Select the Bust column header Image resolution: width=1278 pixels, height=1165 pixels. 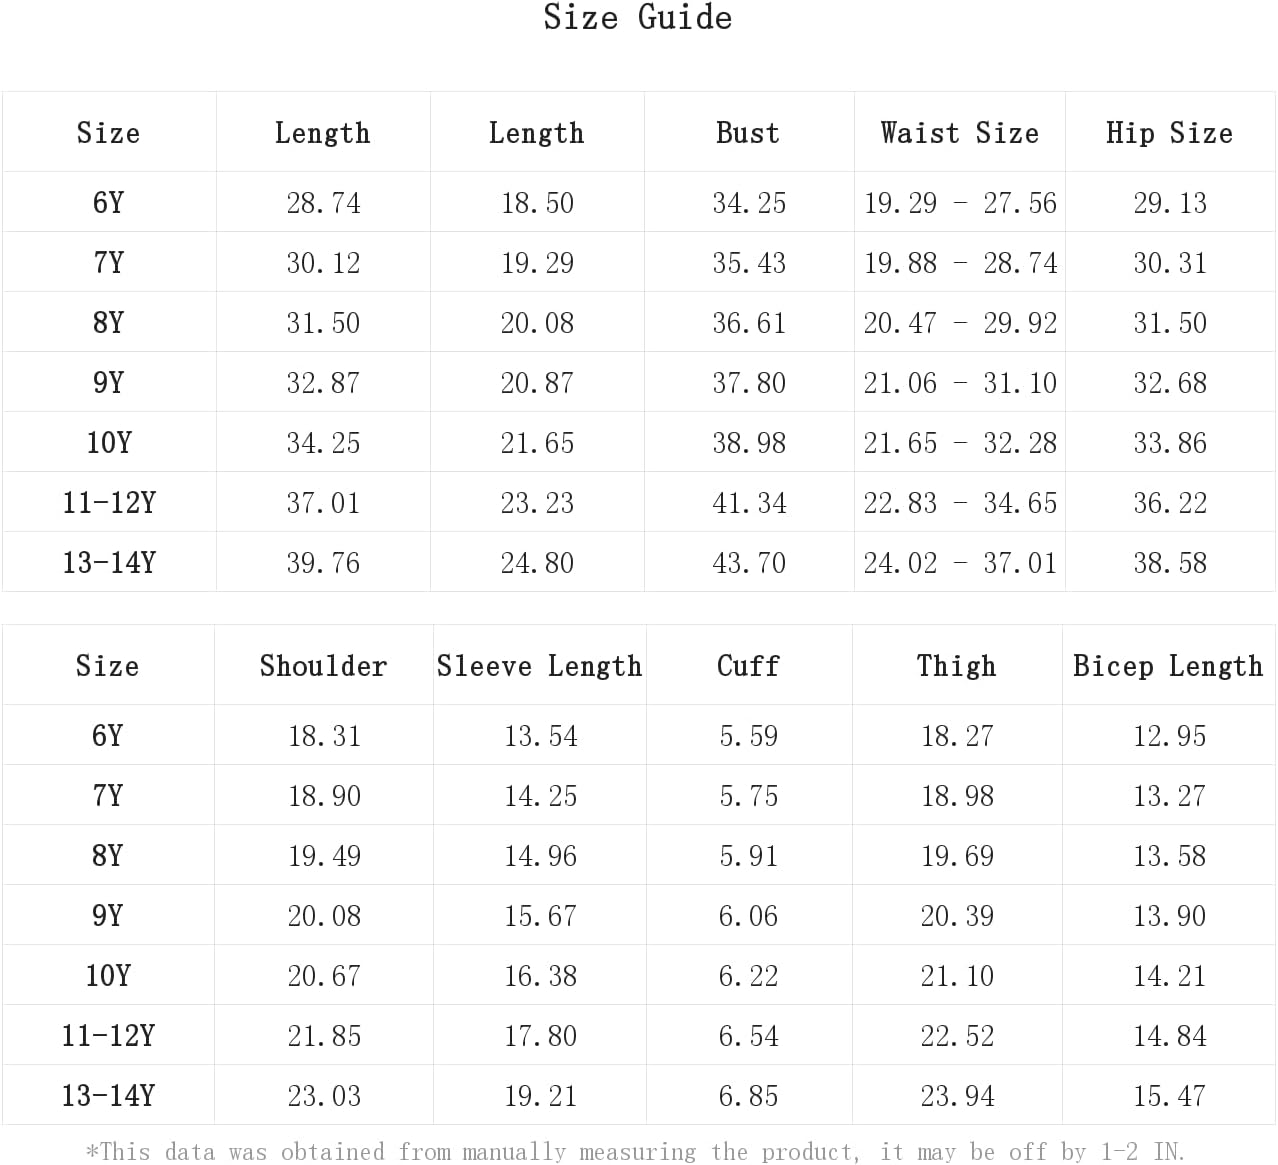coord(748,133)
